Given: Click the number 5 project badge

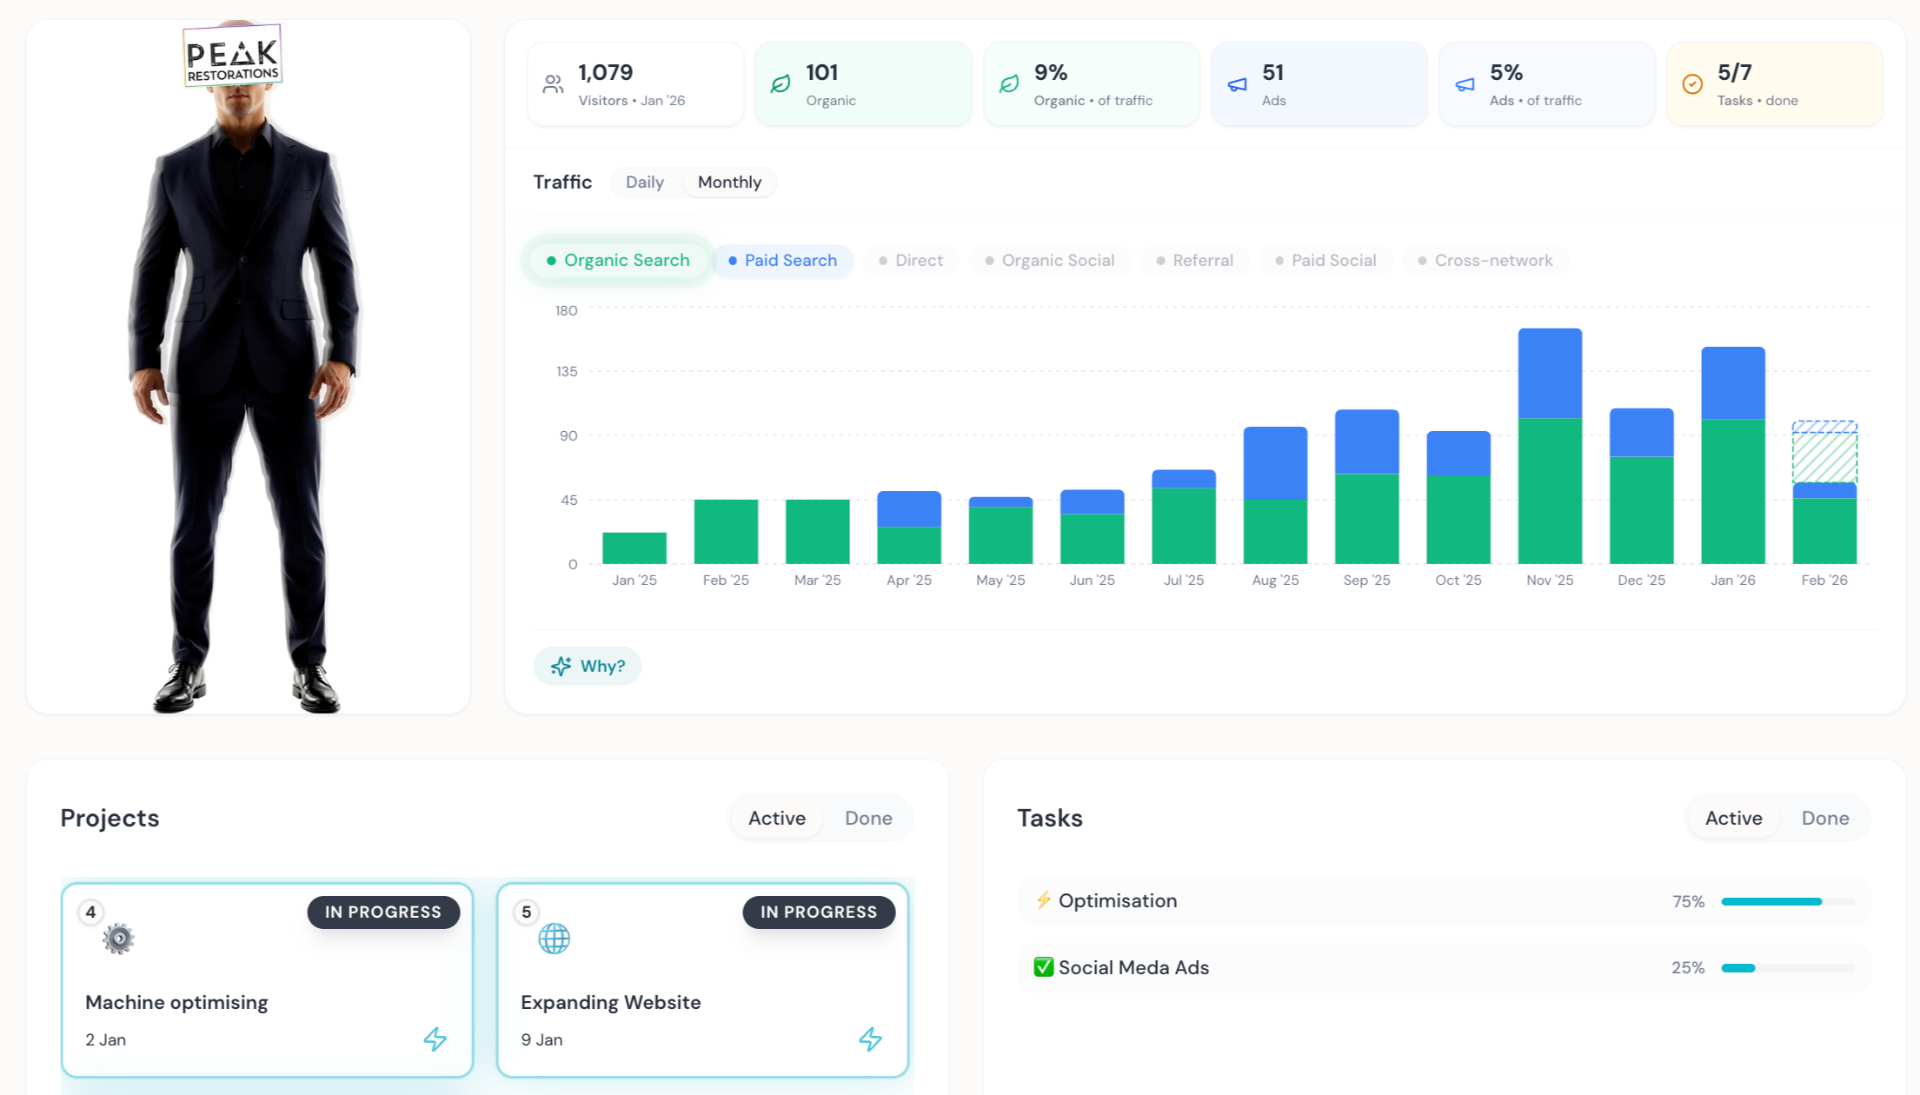Looking at the screenshot, I should [x=526, y=912].
